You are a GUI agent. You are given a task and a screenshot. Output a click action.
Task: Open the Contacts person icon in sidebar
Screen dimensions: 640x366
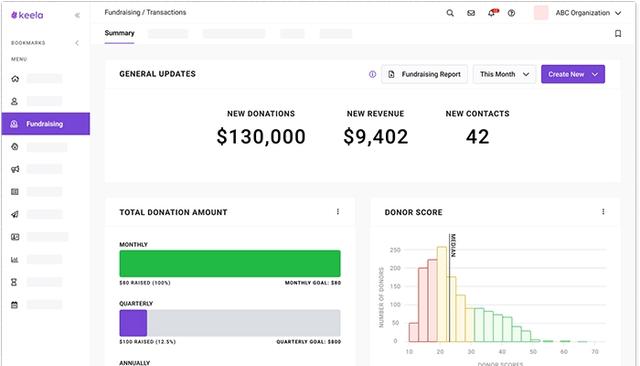(14, 101)
